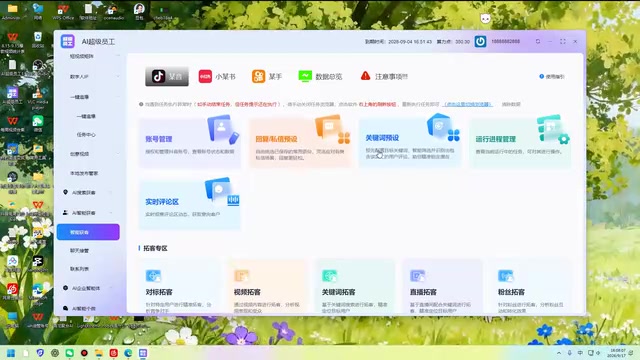Open Microsoft Edge from the taskbar

pyautogui.click(x=128, y=353)
